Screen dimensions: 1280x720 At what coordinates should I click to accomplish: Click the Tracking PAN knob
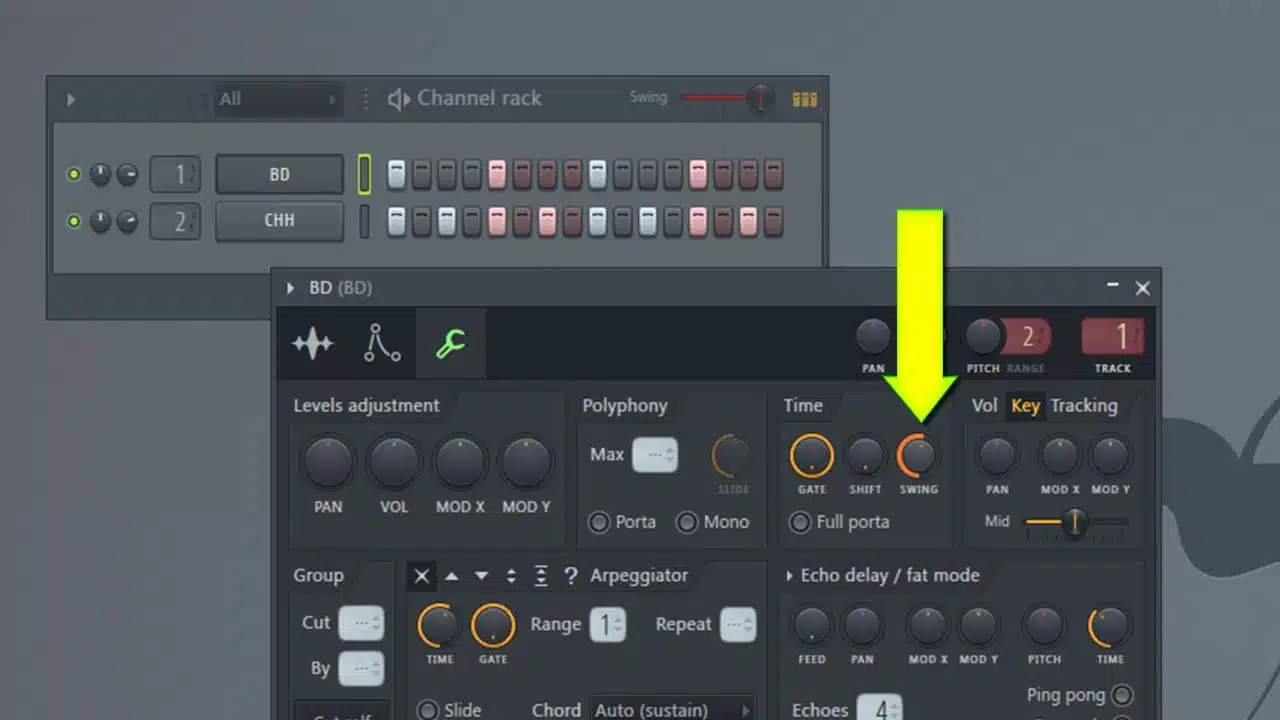coord(997,456)
